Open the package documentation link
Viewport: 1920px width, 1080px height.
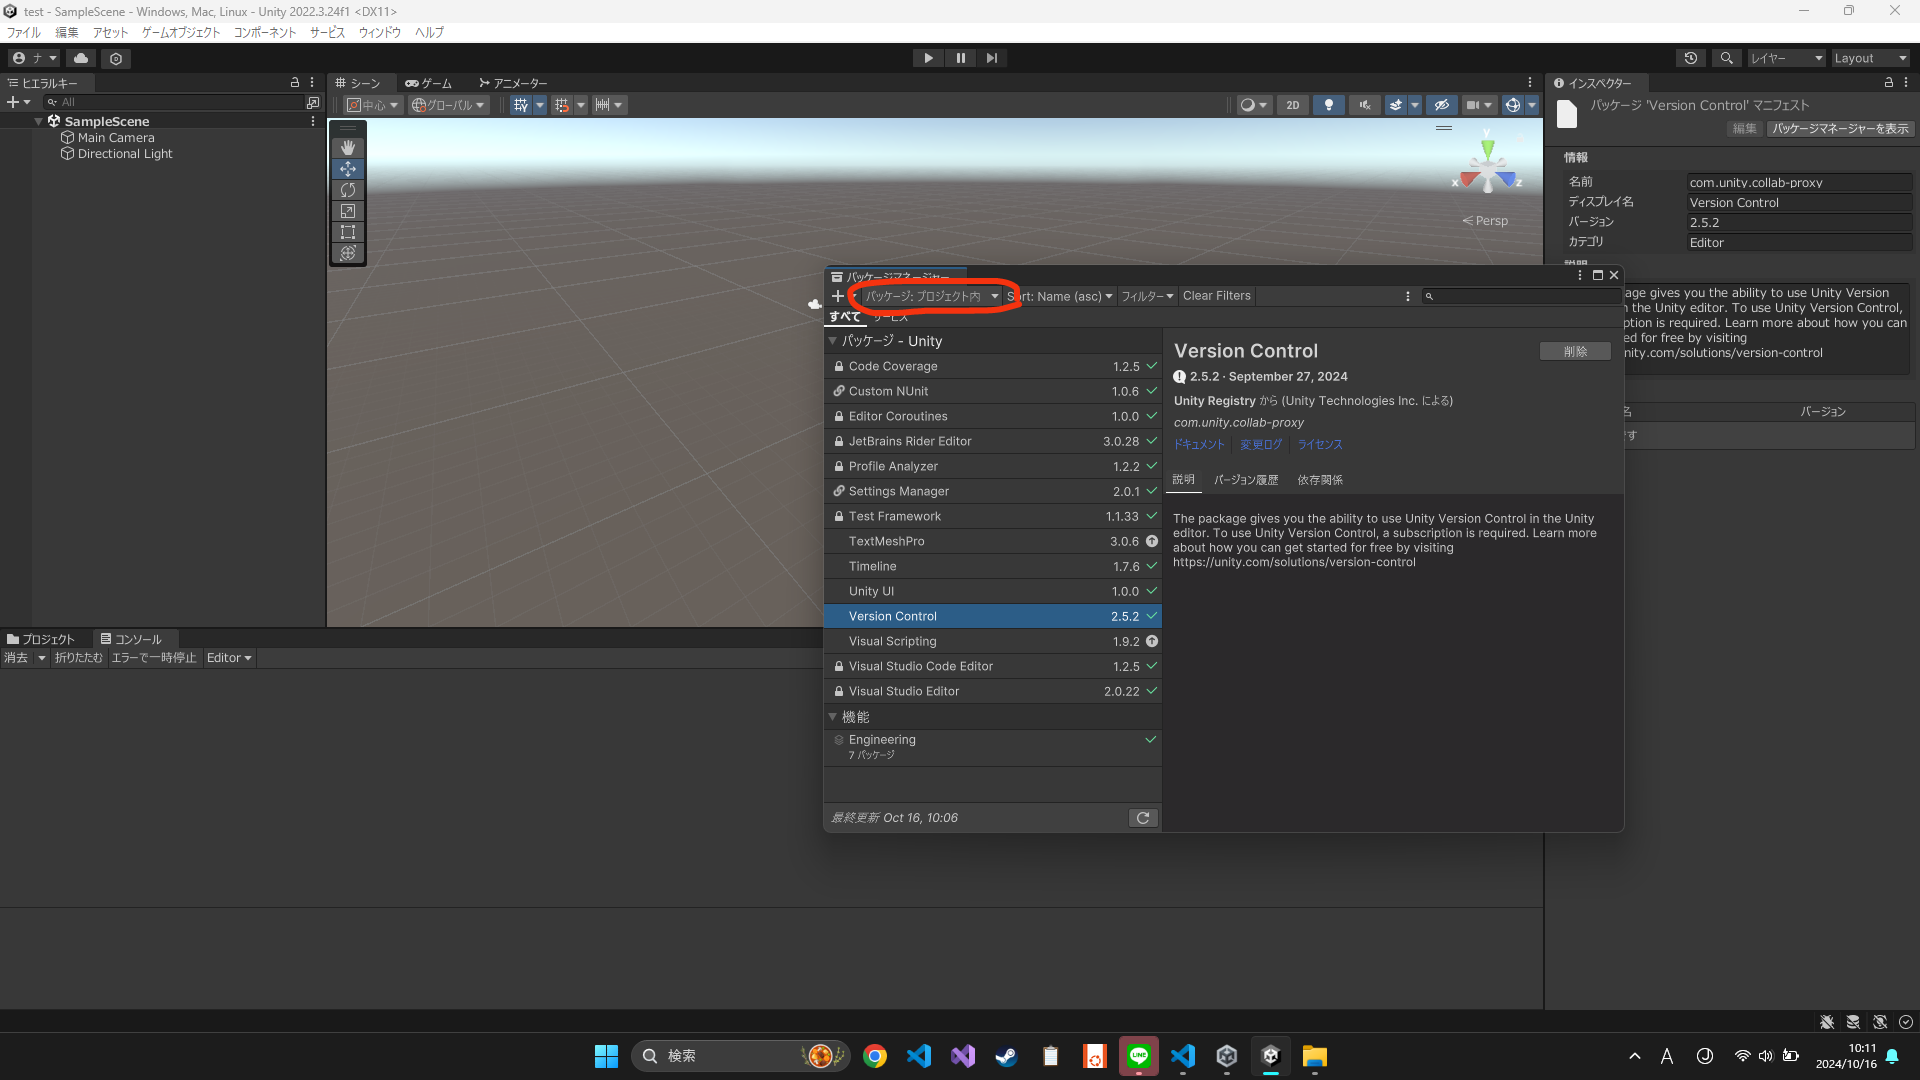(x=1198, y=445)
